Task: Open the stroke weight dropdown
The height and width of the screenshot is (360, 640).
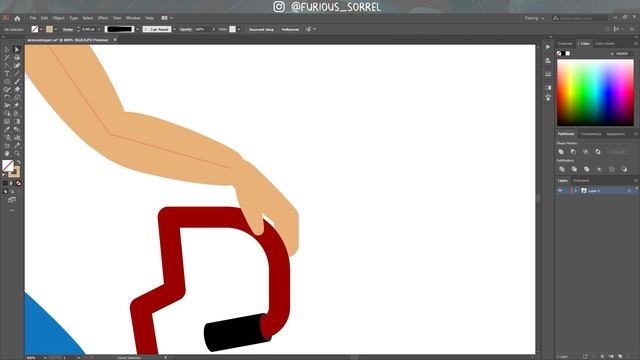Action: coord(99,29)
